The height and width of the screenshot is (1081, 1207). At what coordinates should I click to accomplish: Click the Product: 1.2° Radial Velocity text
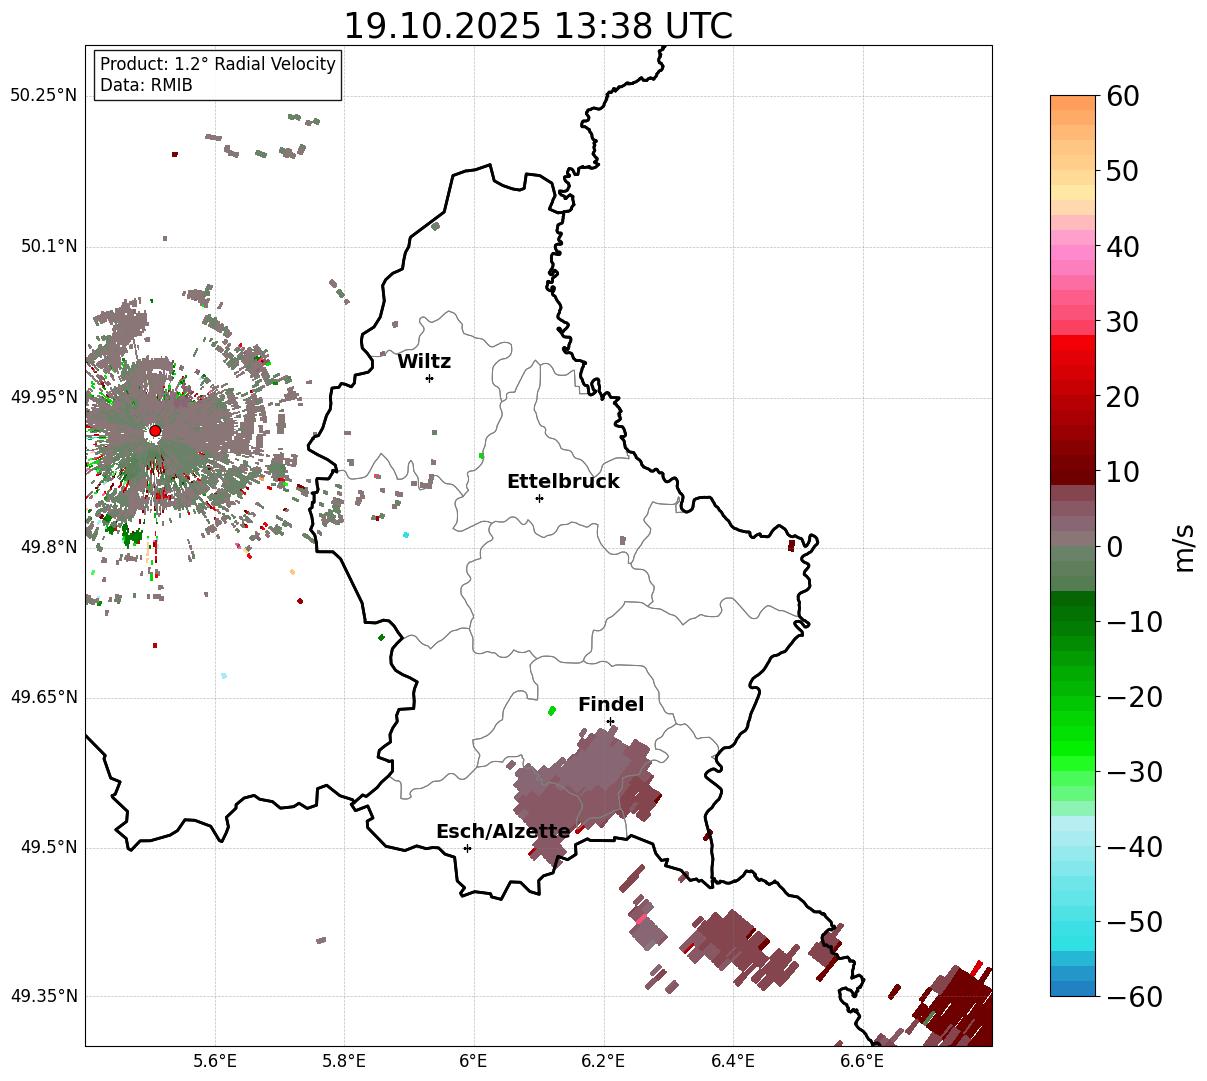point(218,64)
